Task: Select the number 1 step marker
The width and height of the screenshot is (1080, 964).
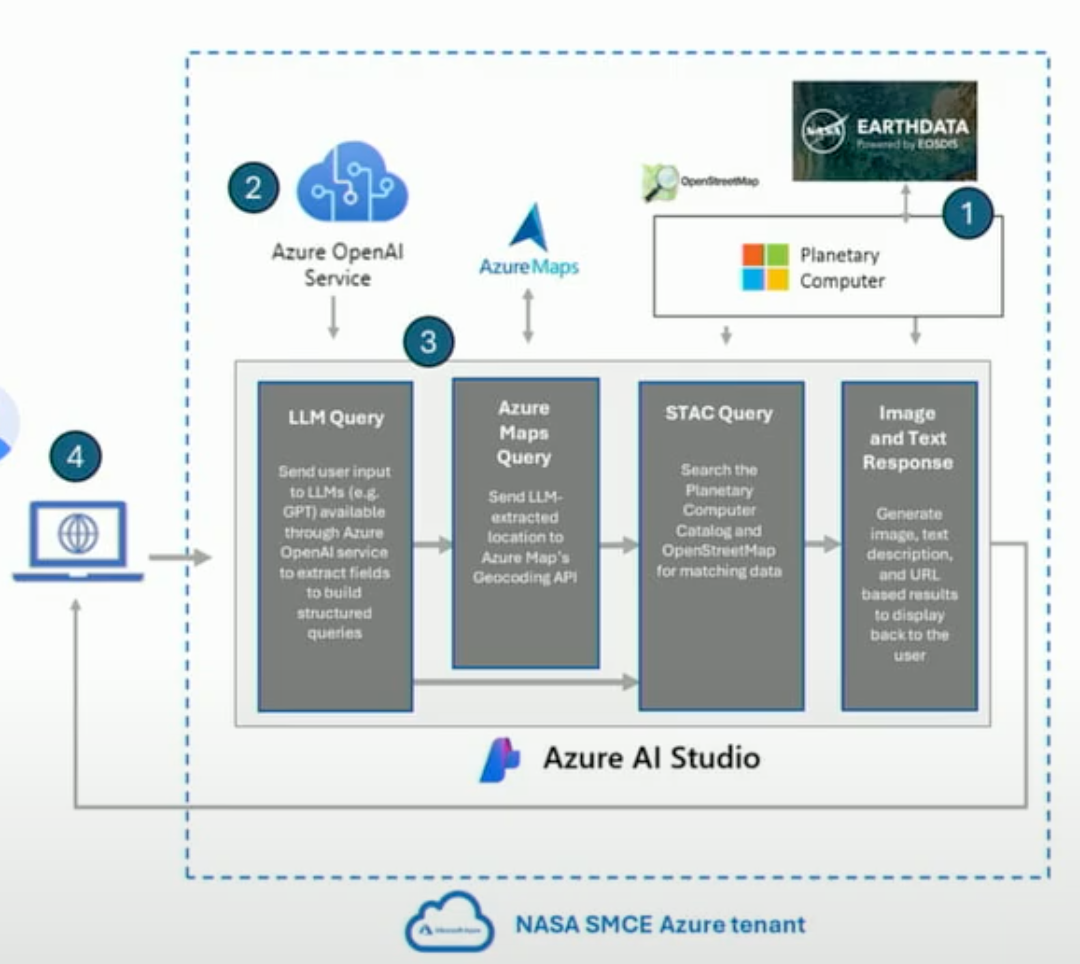Action: (966, 213)
